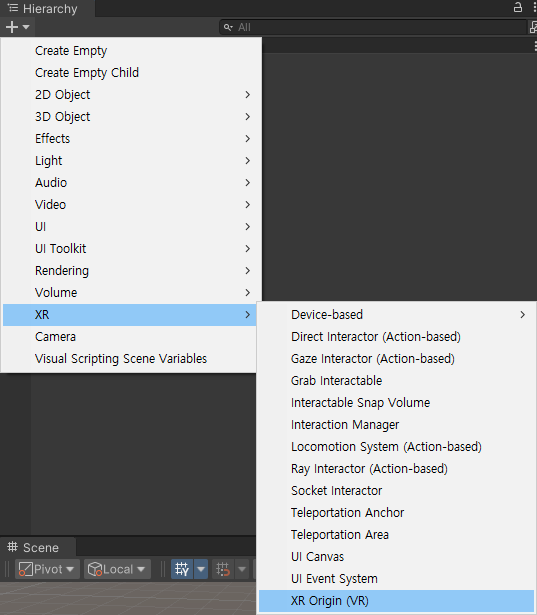This screenshot has height=615, width=537.
Task: Choose Visual Scripting Scene Variables
Action: [130, 358]
